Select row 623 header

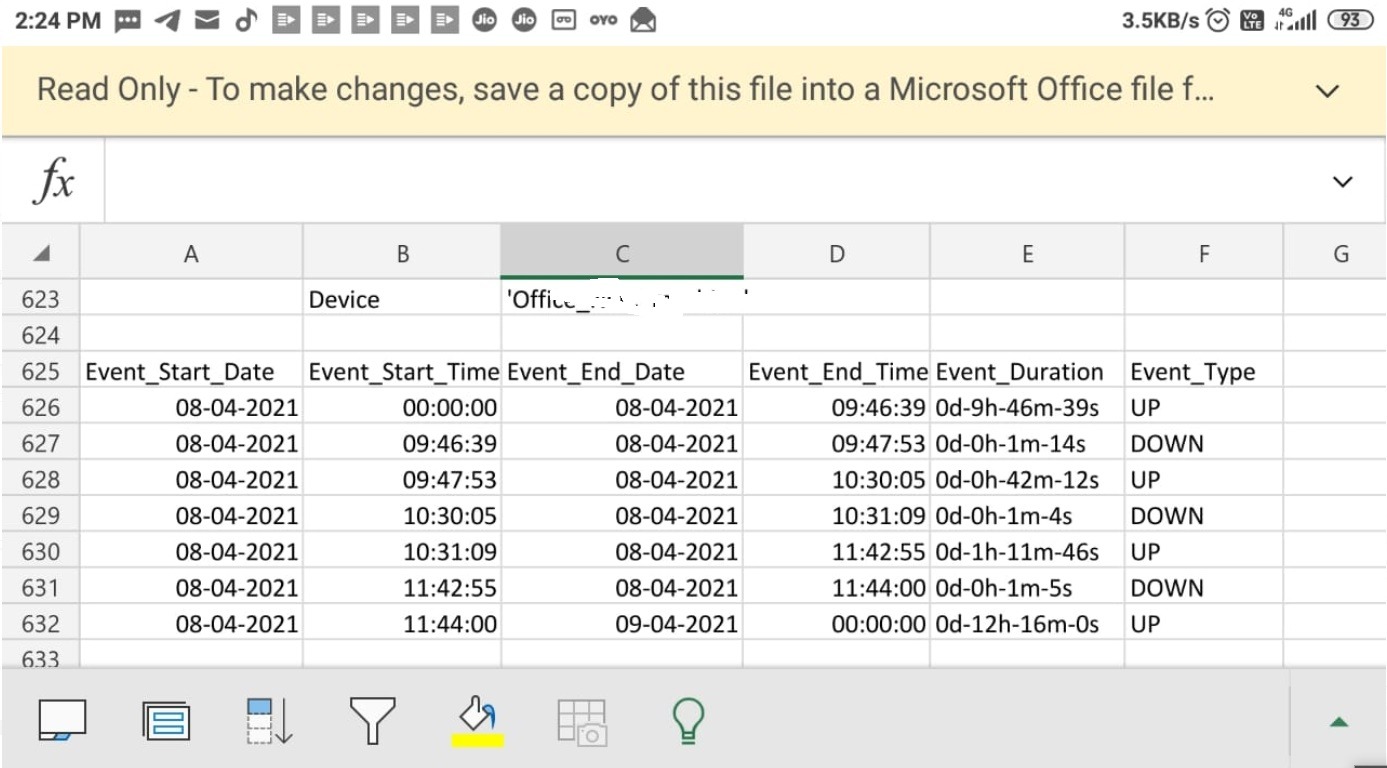[41, 299]
